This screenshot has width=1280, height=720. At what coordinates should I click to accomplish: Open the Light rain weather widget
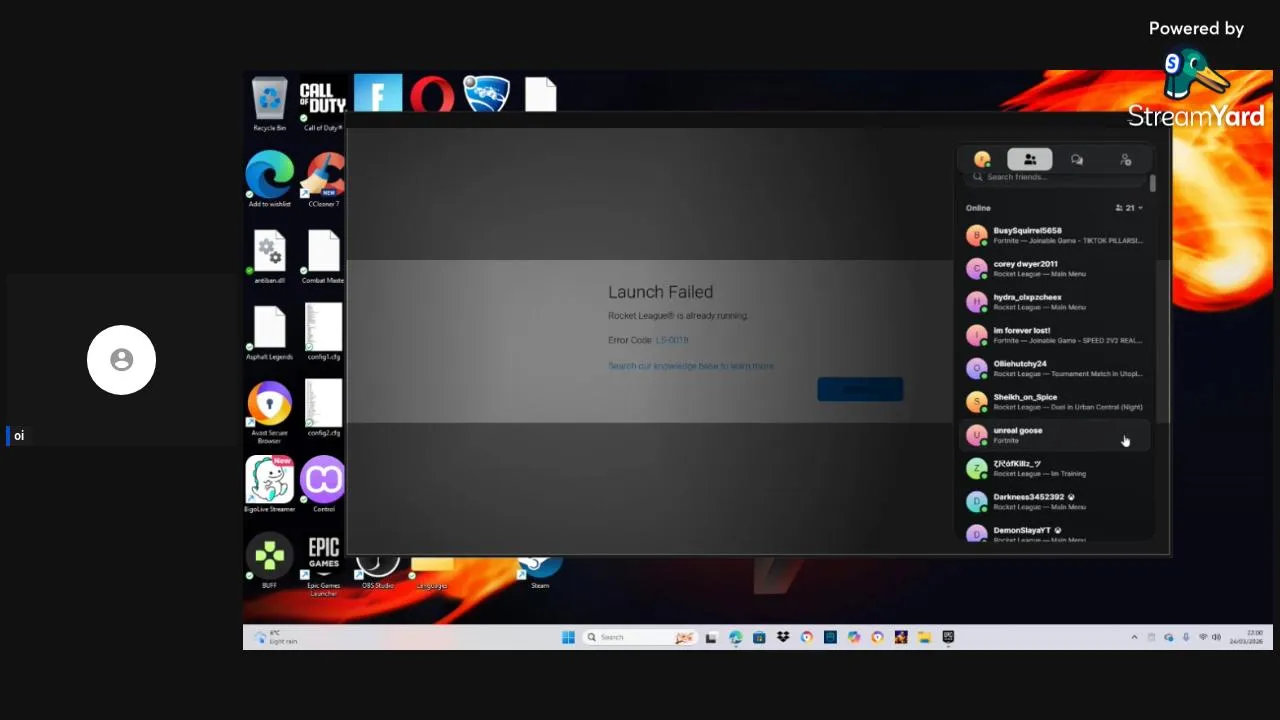coord(276,637)
